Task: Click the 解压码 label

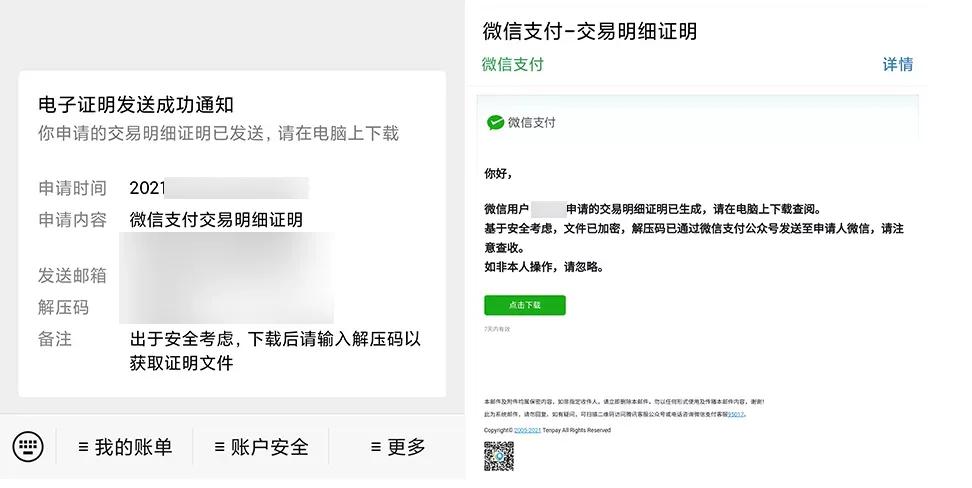Action: tap(64, 307)
